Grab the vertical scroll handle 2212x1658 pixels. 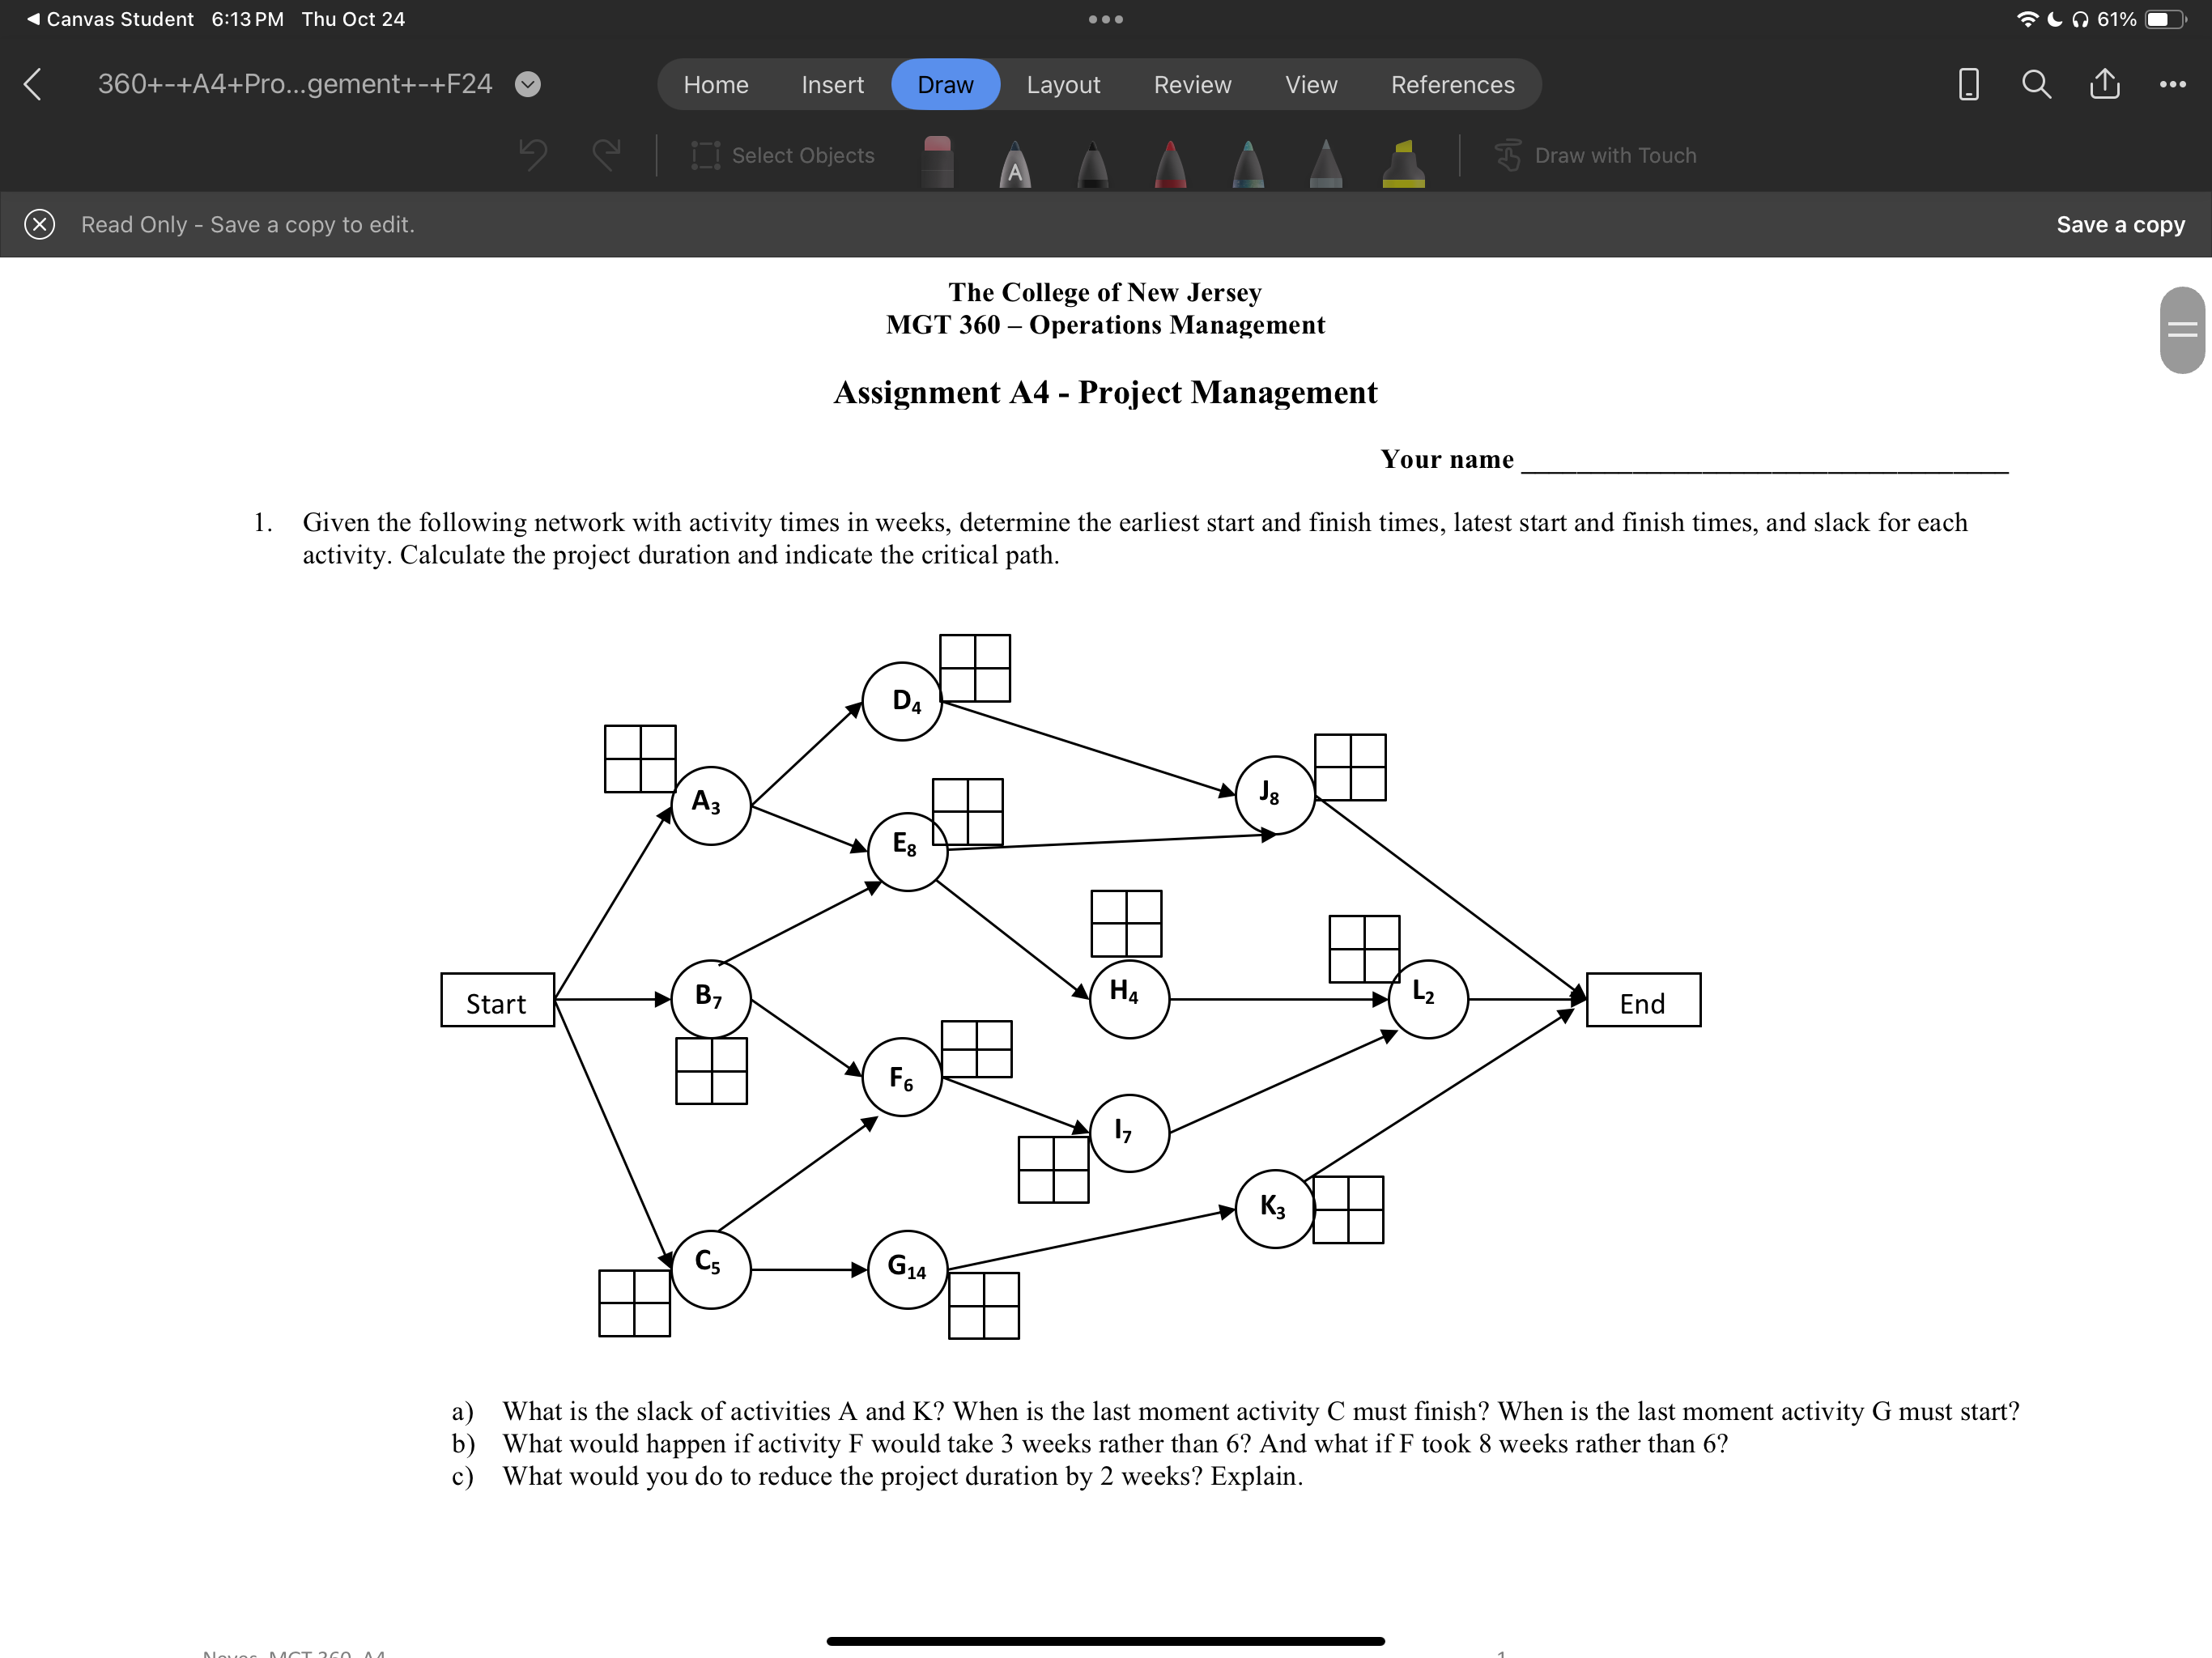(2181, 330)
